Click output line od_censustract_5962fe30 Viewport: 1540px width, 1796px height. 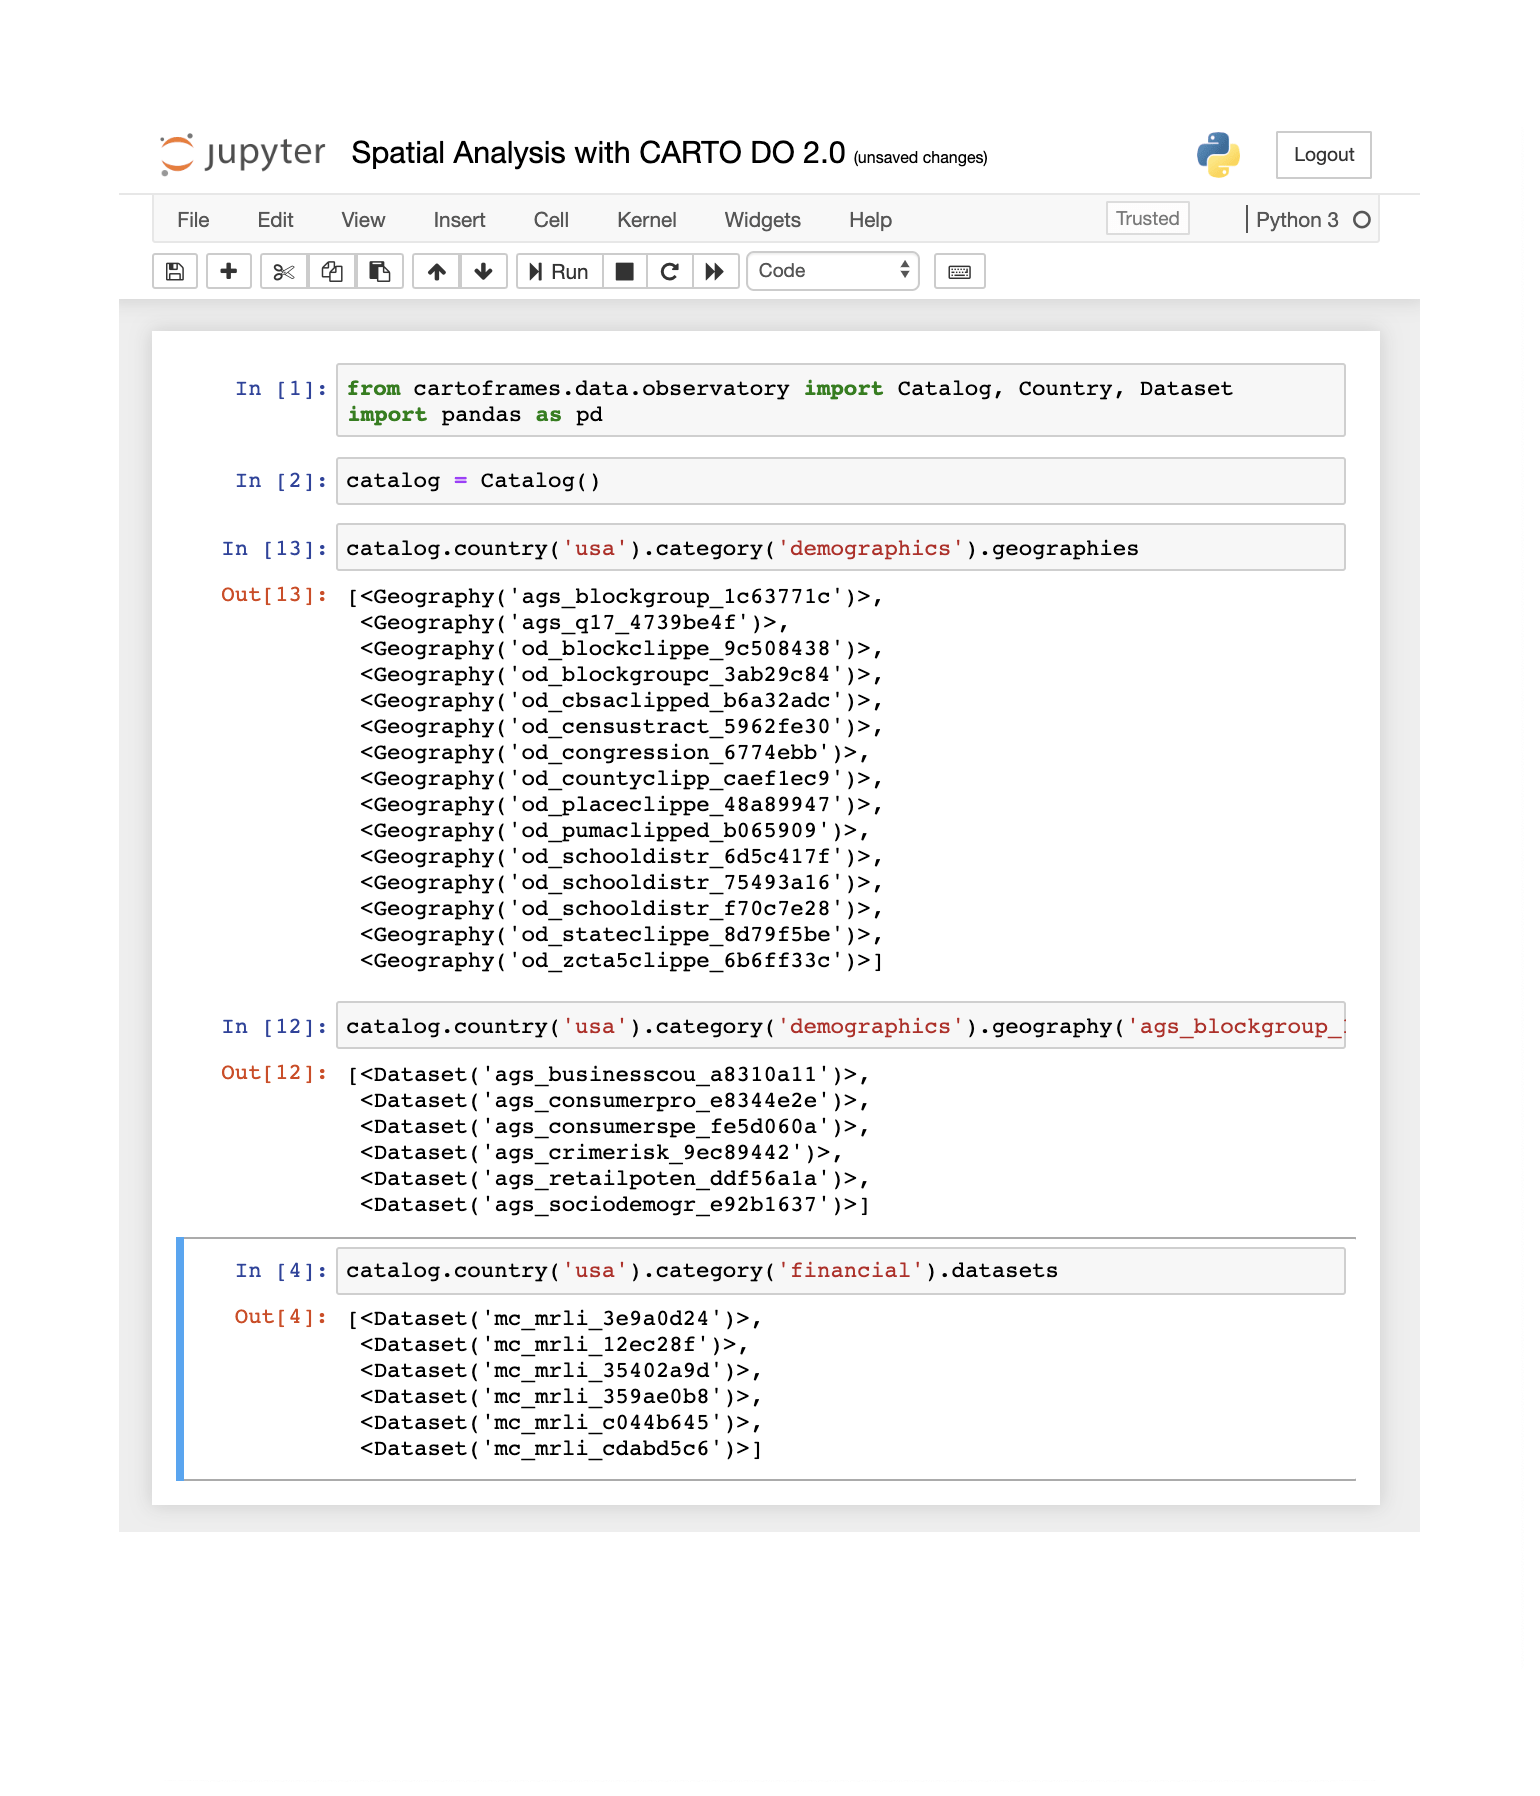tap(621, 727)
